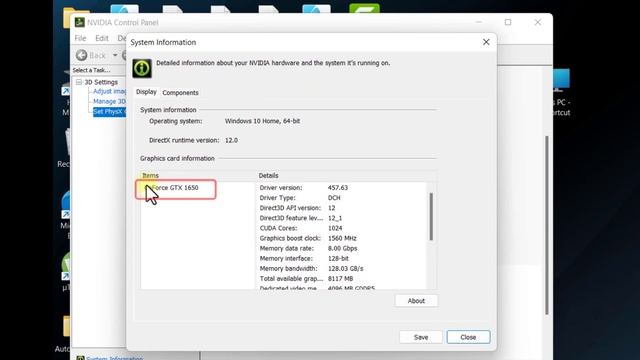Open the Back history dropdown arrow
The image size is (640, 360).
pyautogui.click(x=115, y=55)
